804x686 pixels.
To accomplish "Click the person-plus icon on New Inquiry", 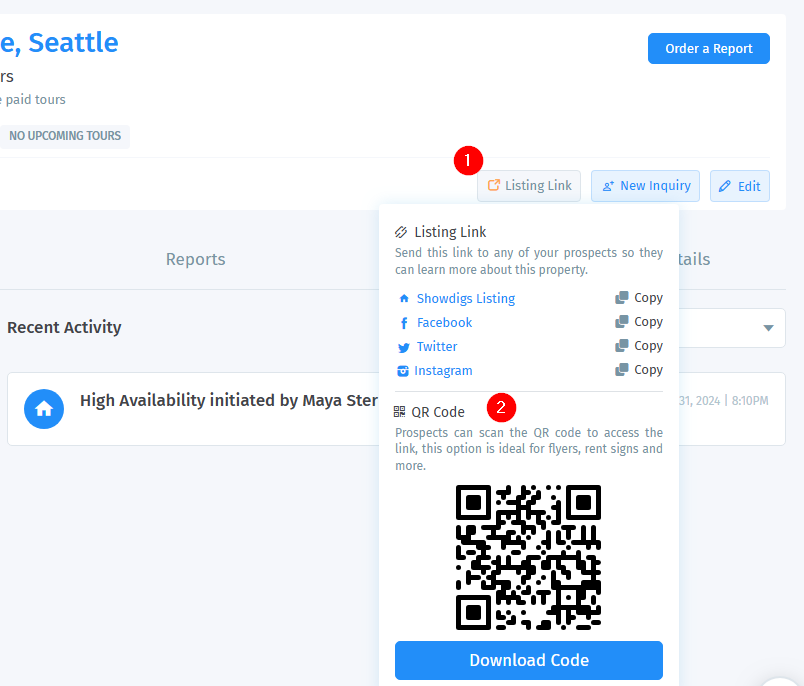I will tap(608, 186).
